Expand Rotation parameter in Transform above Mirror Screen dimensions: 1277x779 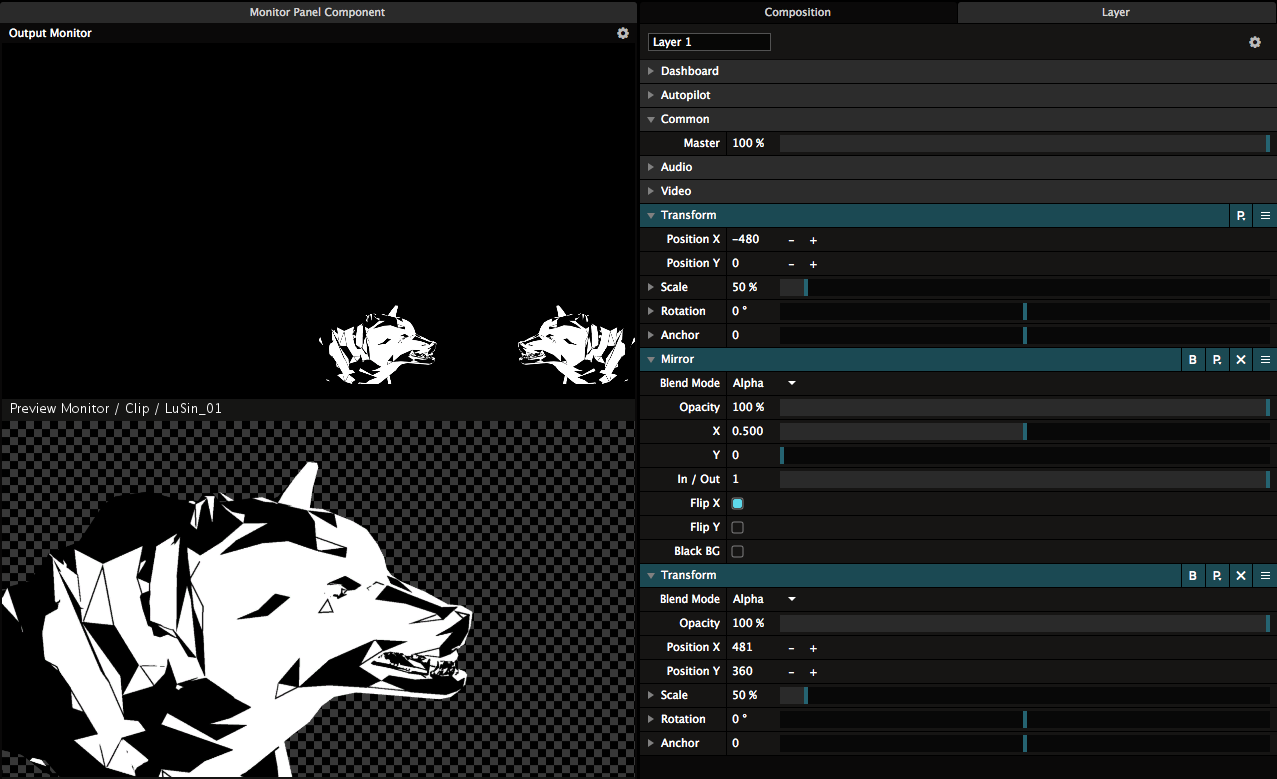[651, 311]
